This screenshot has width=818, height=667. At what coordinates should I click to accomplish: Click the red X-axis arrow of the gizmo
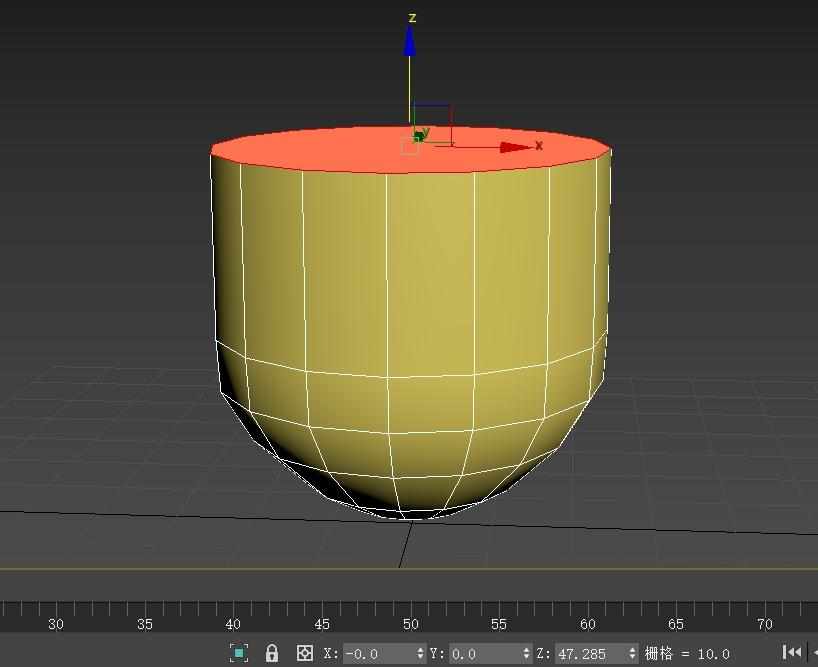516,147
